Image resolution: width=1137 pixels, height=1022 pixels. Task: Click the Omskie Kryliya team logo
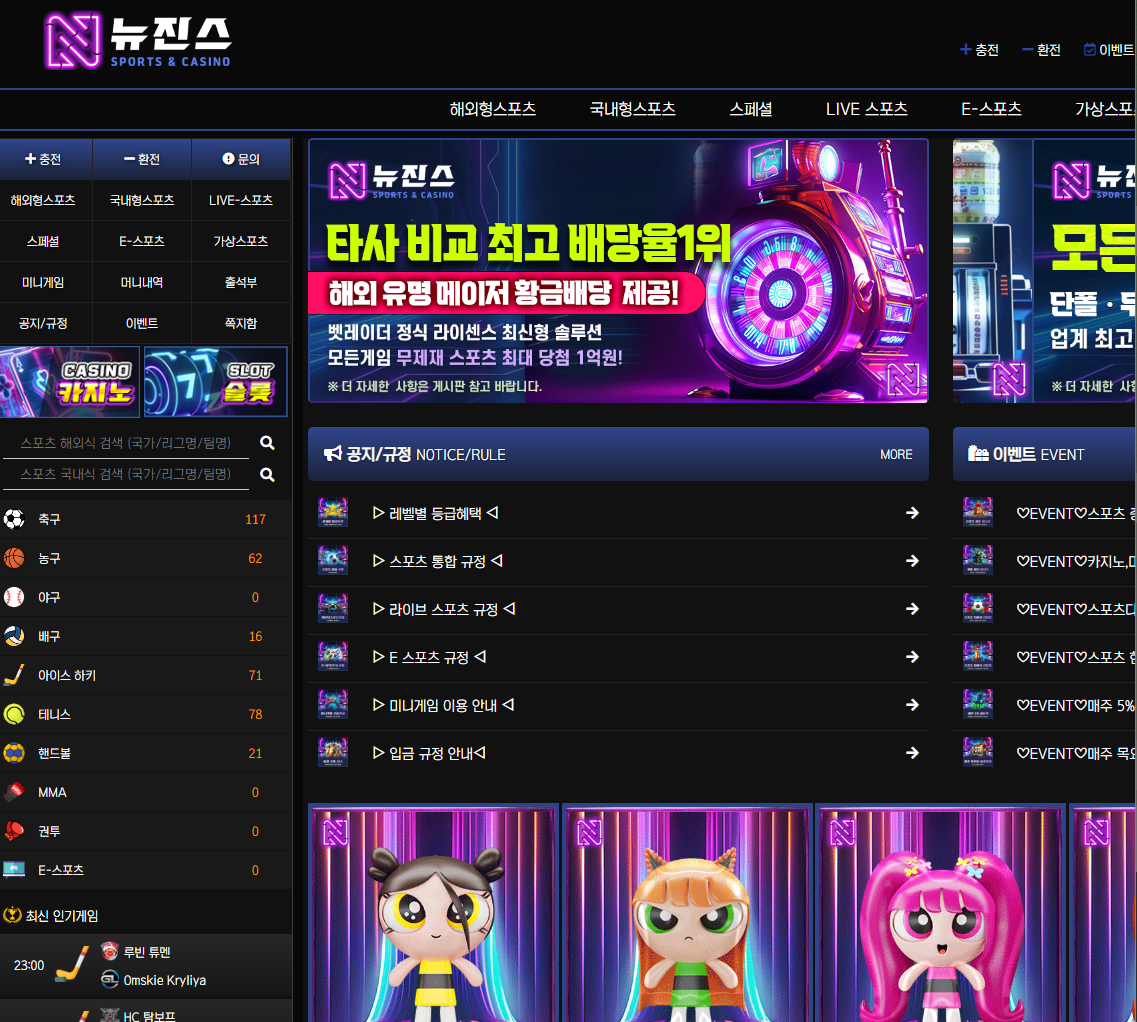(x=109, y=979)
